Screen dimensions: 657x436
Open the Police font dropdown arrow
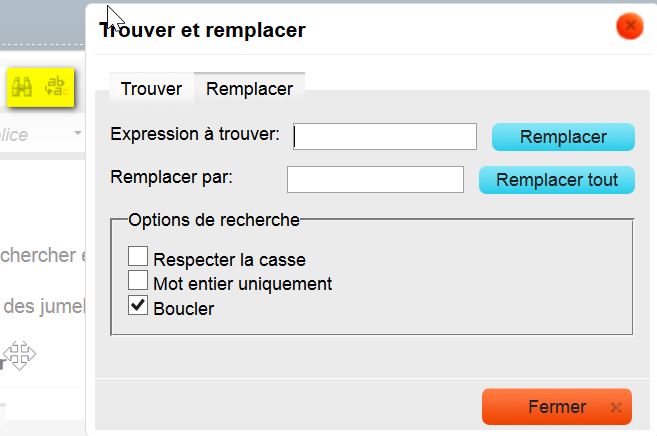[x=77, y=133]
